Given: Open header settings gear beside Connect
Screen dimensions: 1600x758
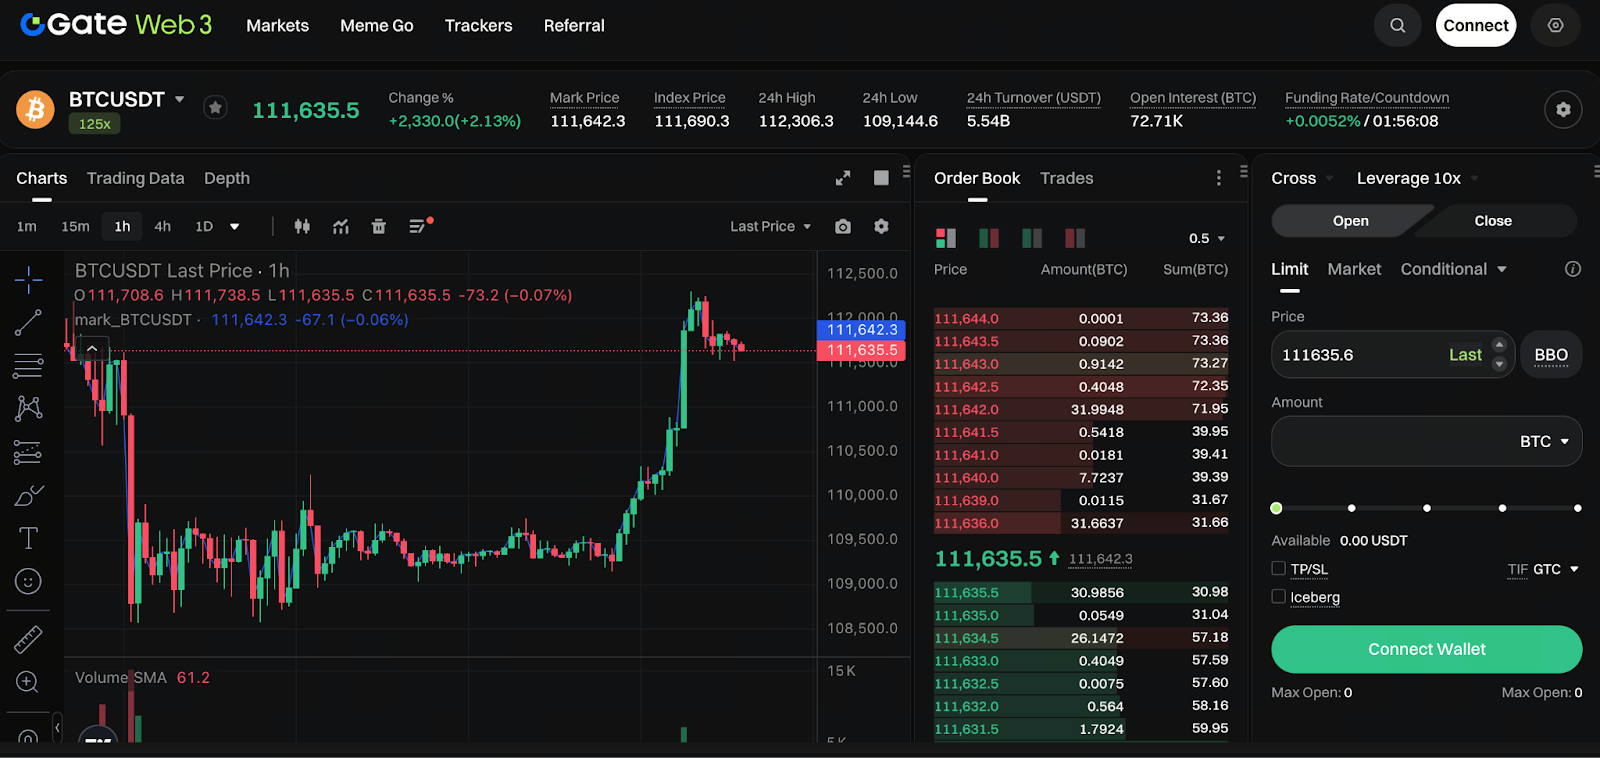Looking at the screenshot, I should coord(1555,26).
